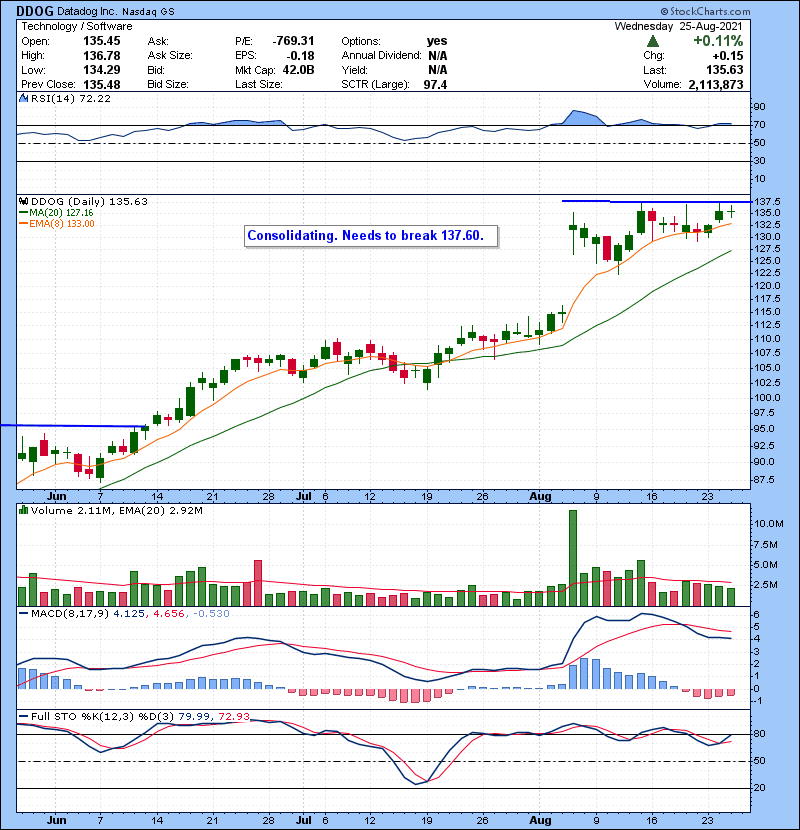The width and height of the screenshot is (800, 830).
Task: Click the +0.11% percent change value
Action: click(x=718, y=41)
